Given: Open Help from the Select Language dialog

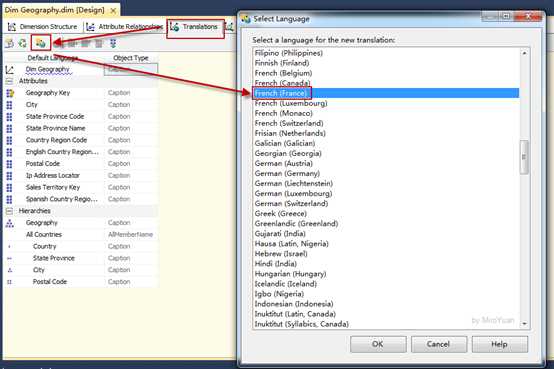Looking at the screenshot, I should [500, 344].
